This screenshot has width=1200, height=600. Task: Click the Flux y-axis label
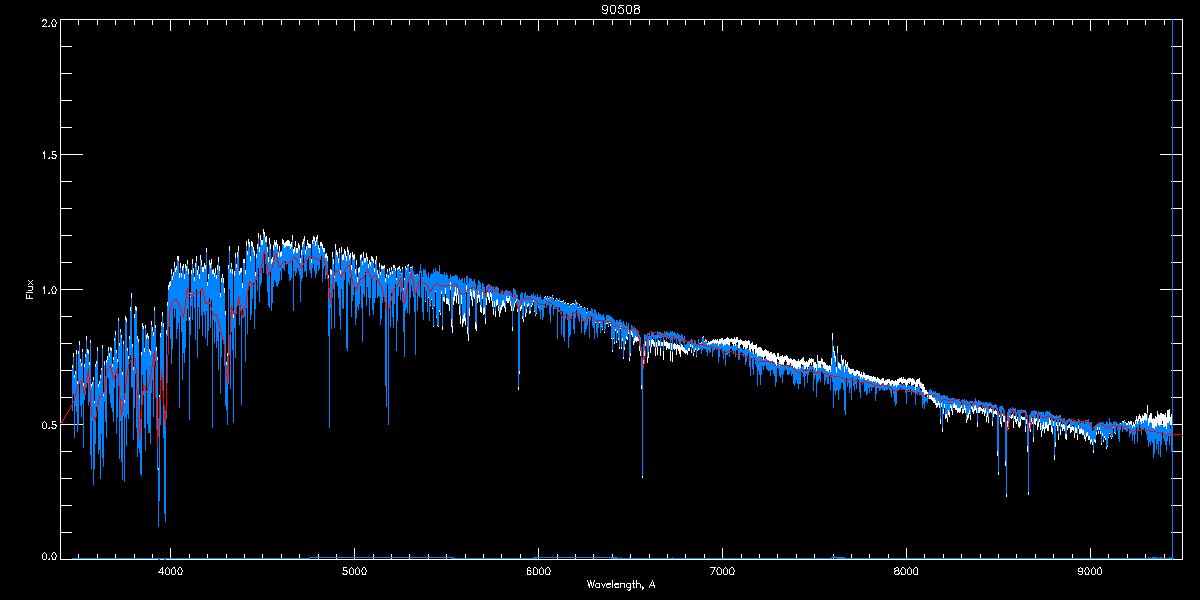[x=30, y=289]
